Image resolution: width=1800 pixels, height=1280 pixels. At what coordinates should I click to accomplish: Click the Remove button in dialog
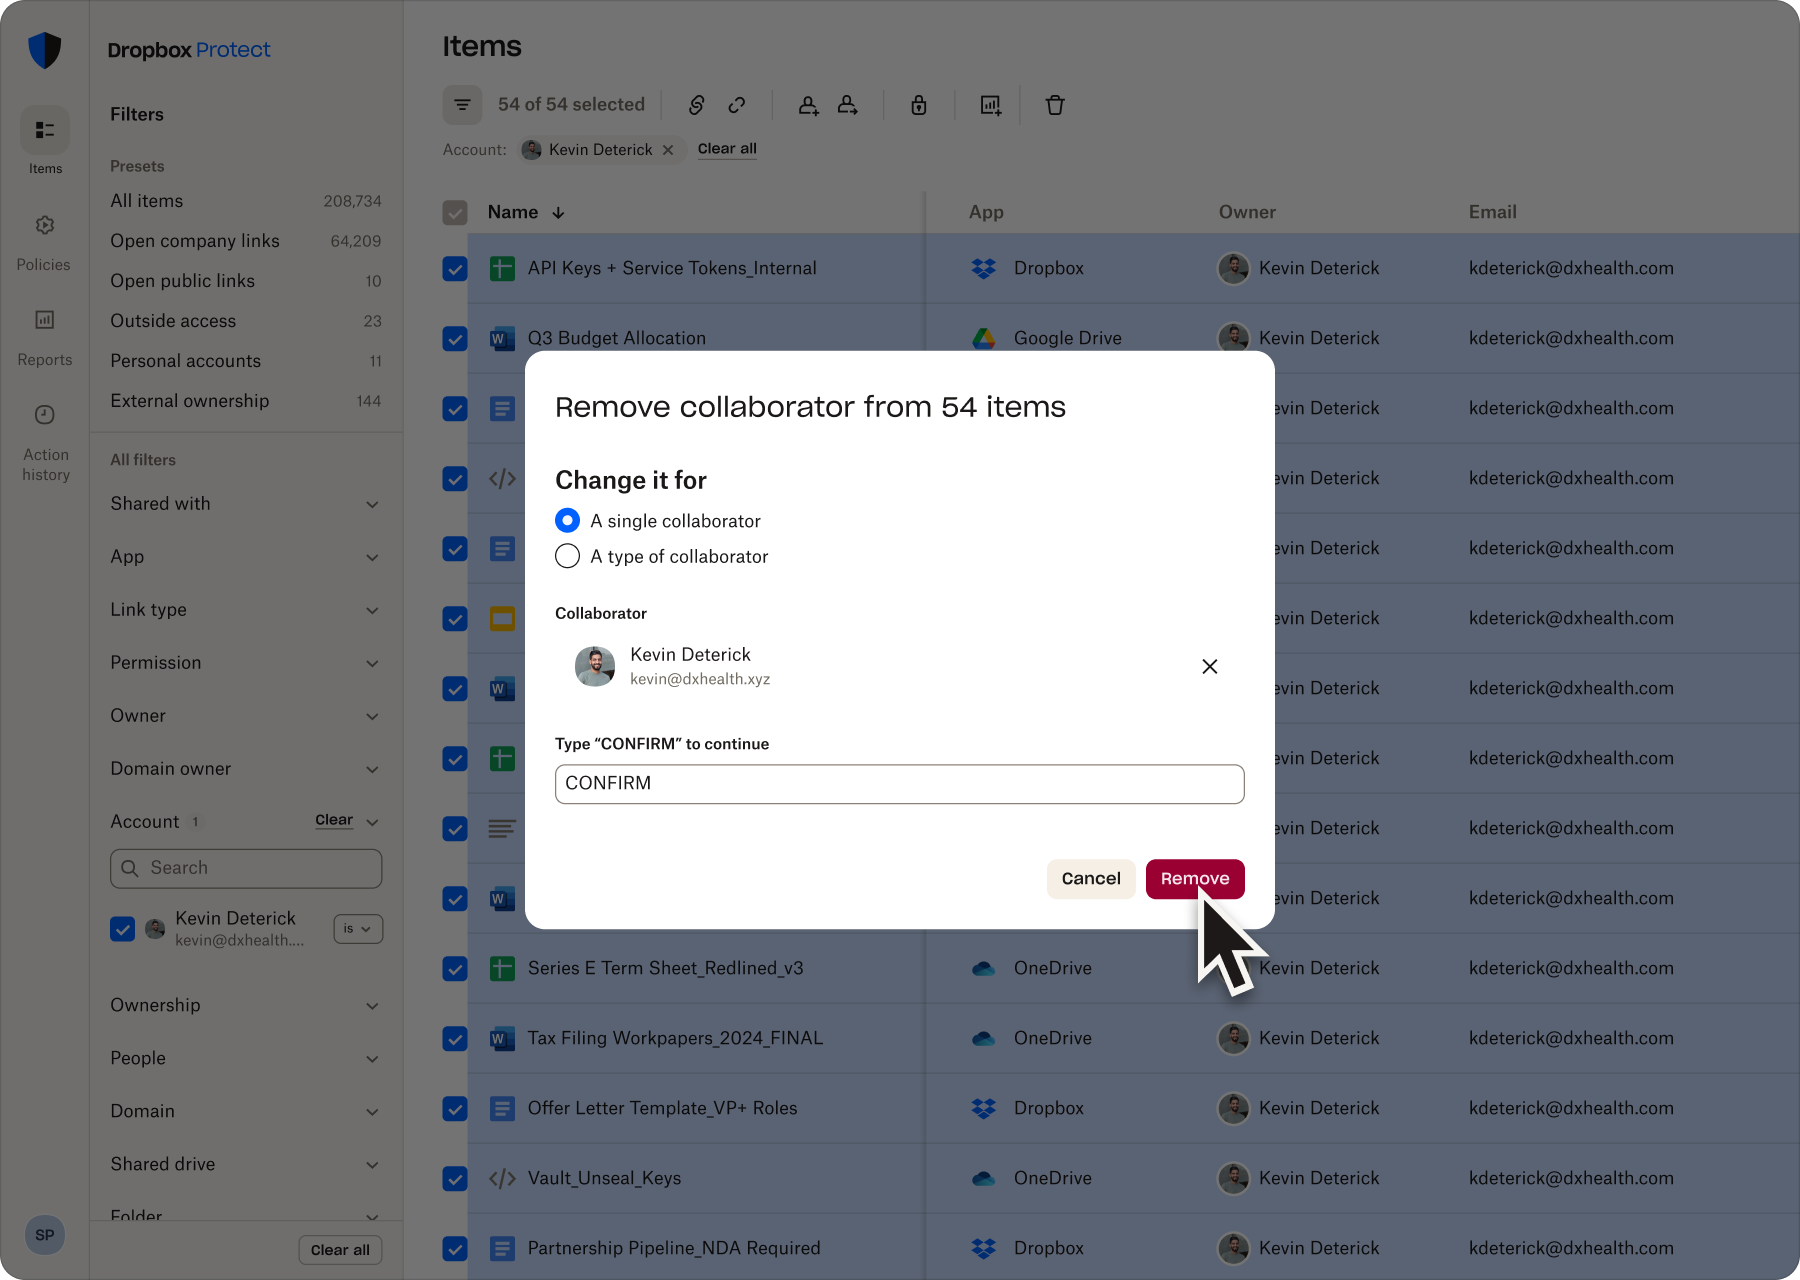[x=1195, y=879]
